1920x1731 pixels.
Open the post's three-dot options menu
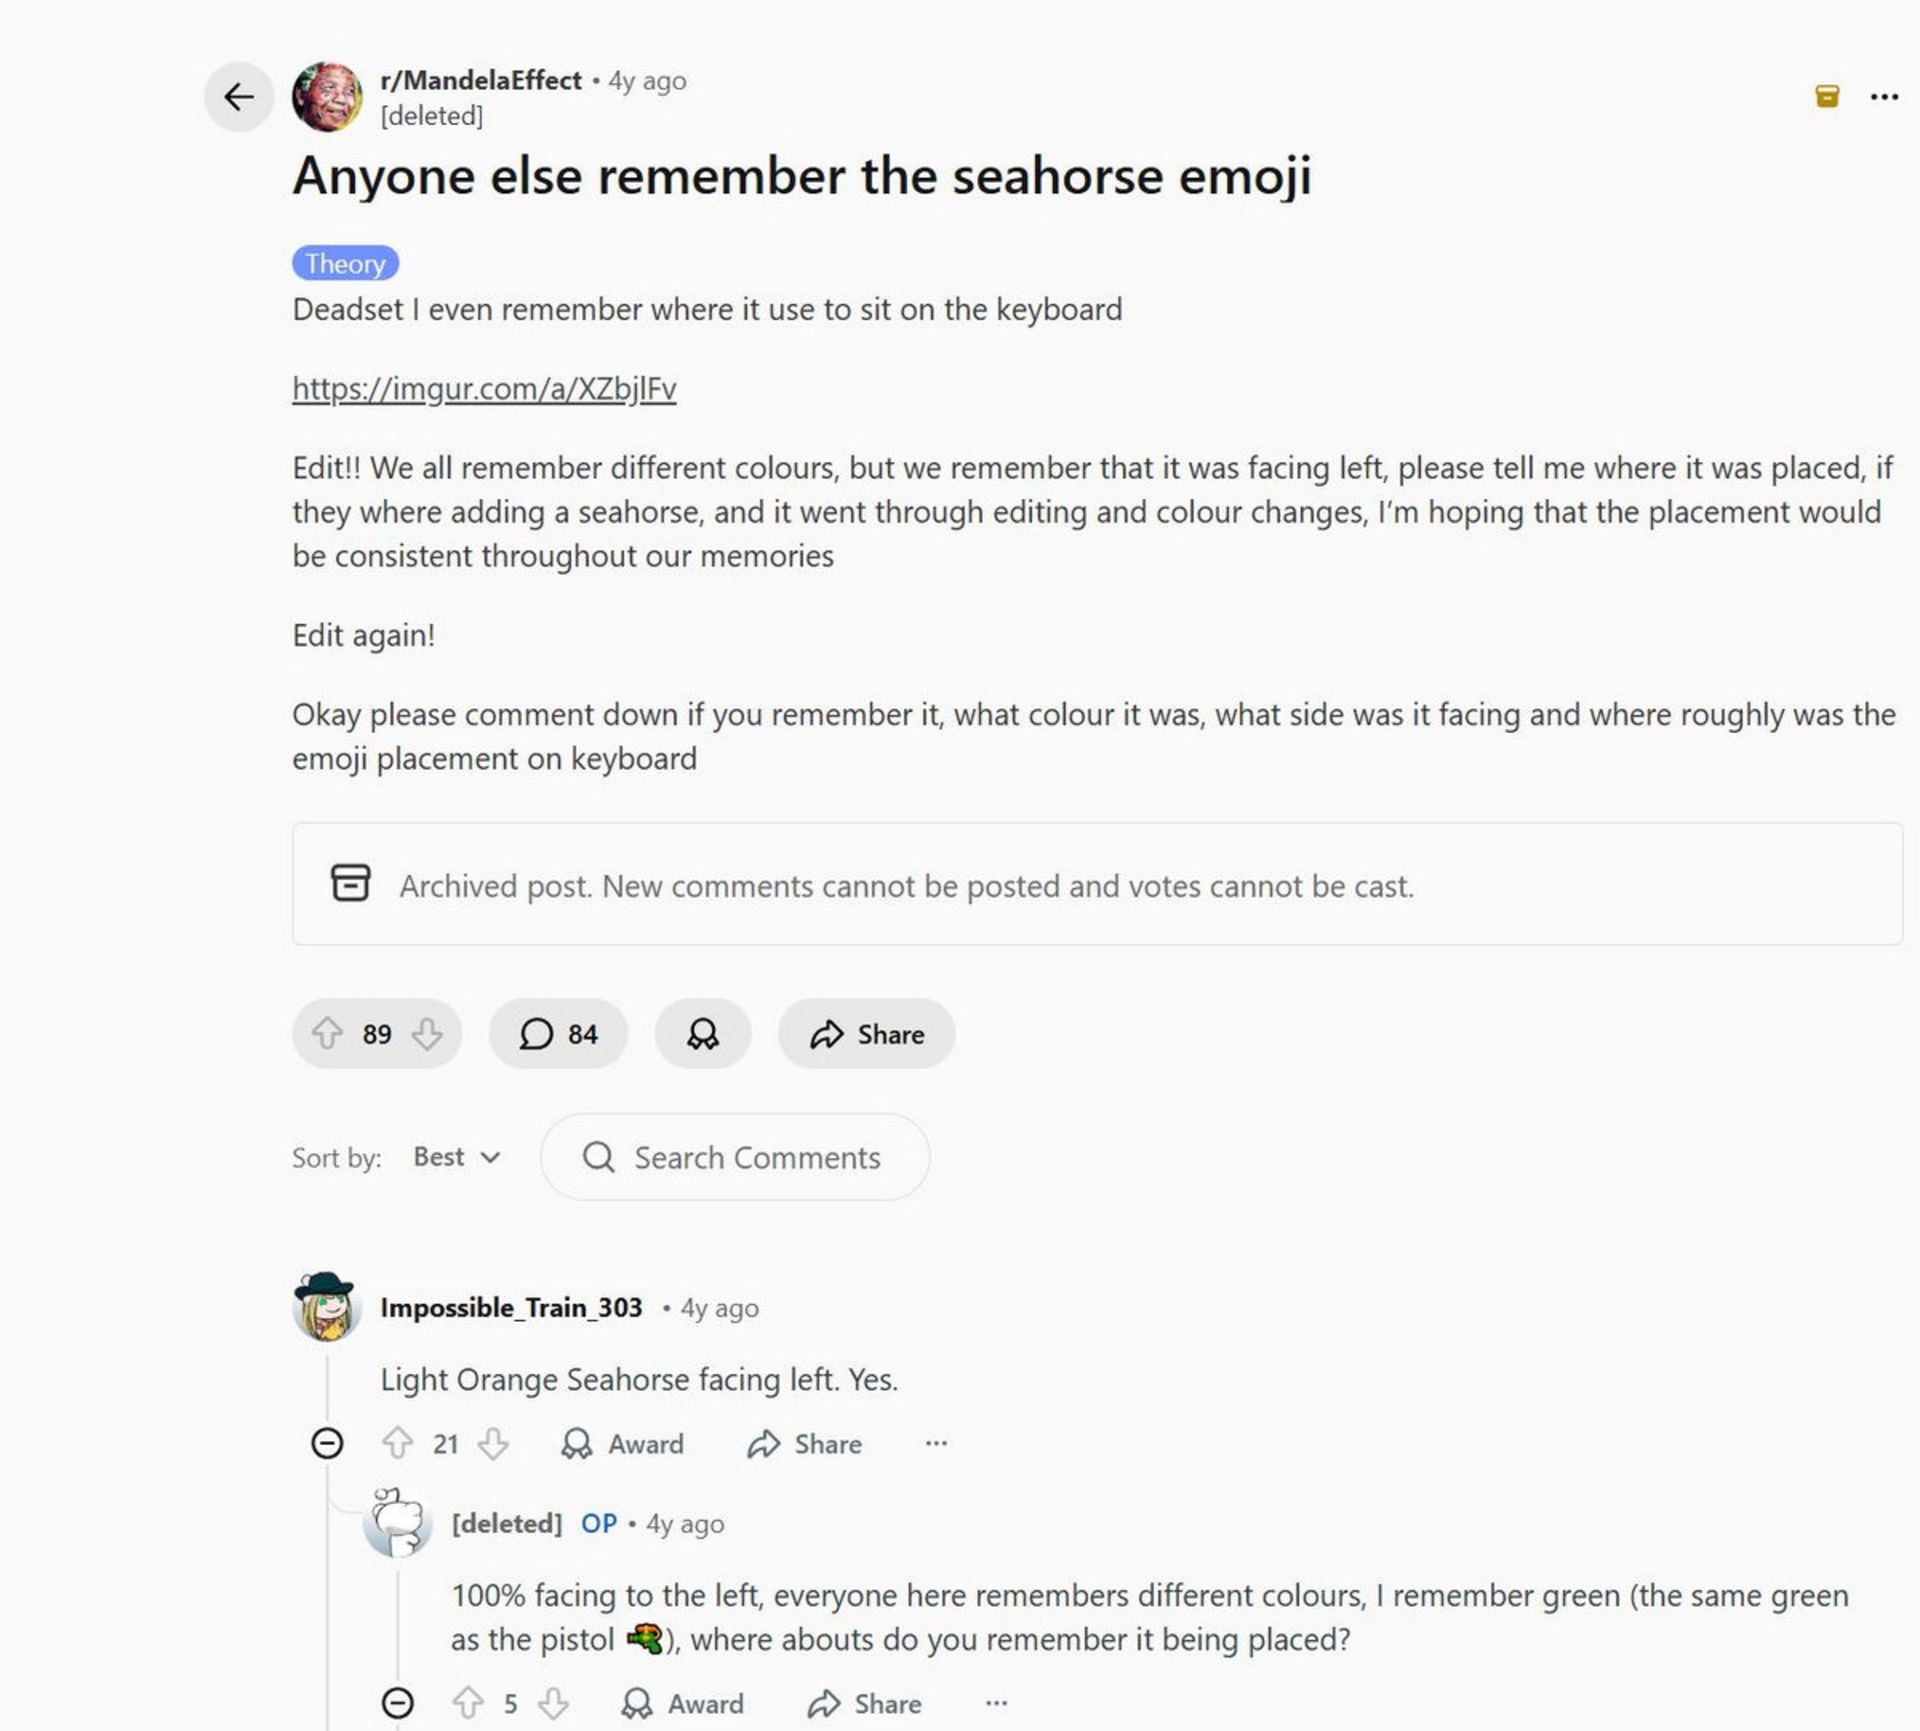pyautogui.click(x=1884, y=97)
